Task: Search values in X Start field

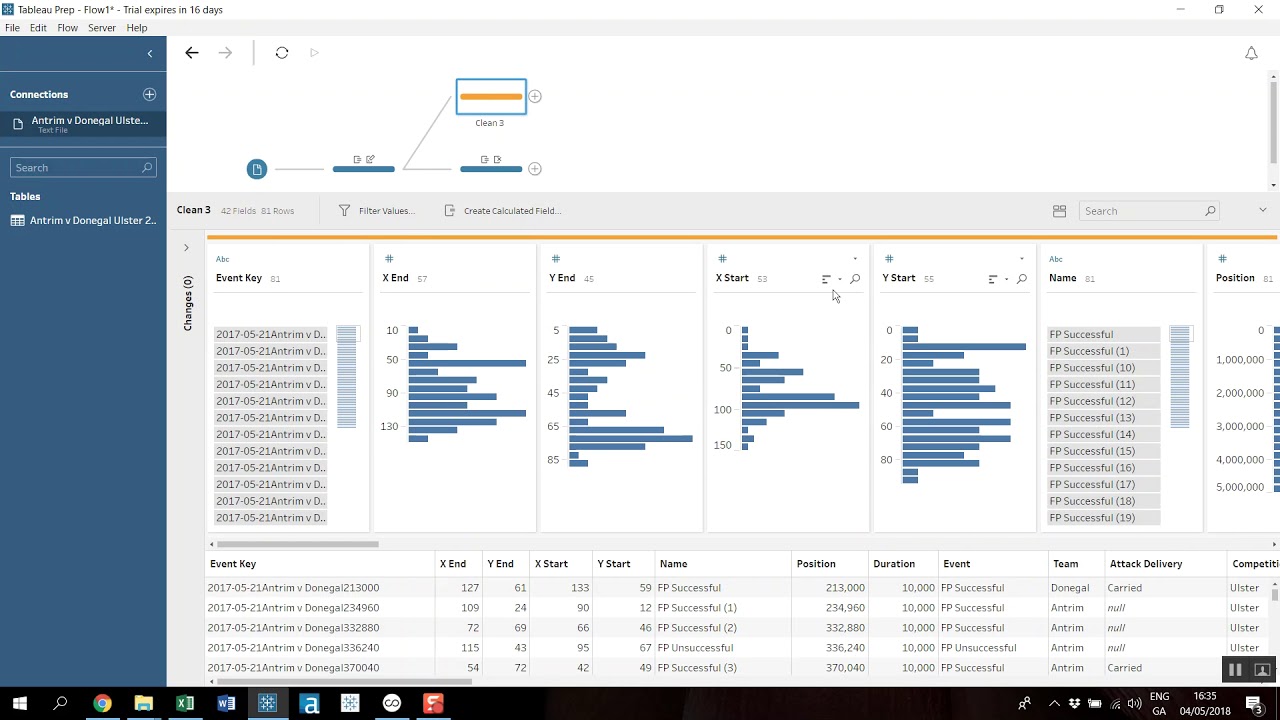Action: tap(855, 279)
